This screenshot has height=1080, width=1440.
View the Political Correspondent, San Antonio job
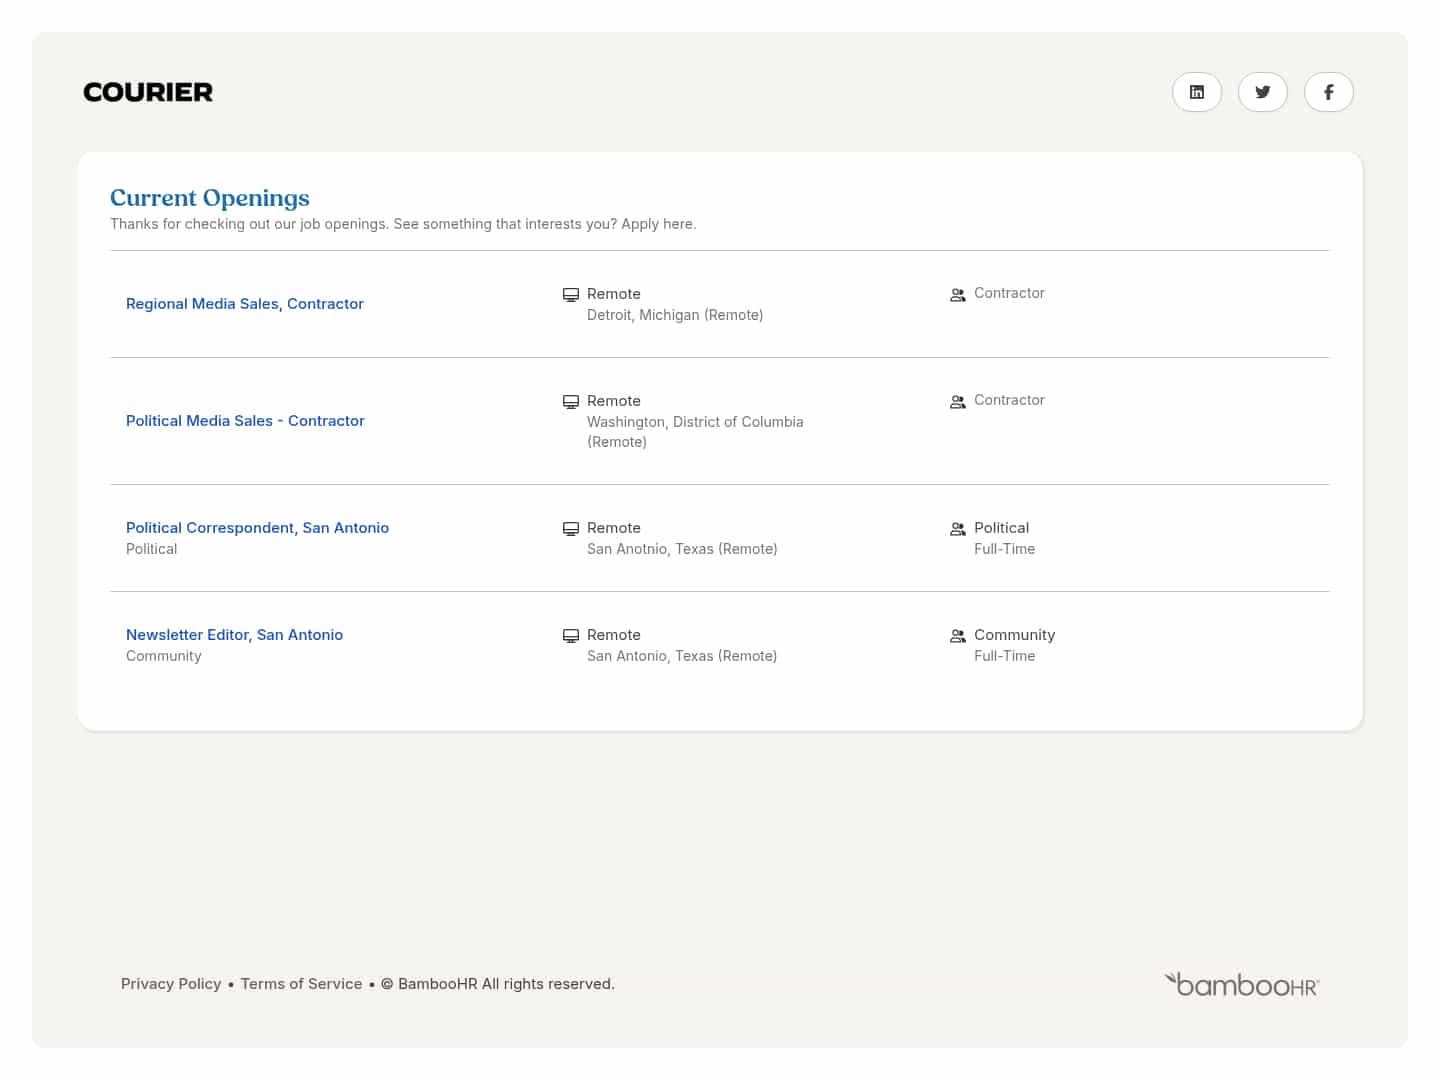pos(257,527)
